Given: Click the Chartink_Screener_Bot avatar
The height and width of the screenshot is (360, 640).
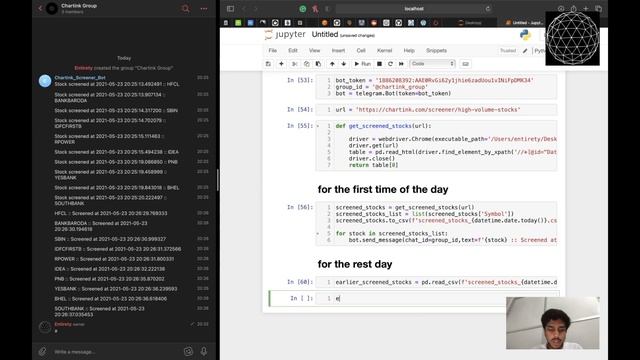Looking at the screenshot, I should (45, 81).
